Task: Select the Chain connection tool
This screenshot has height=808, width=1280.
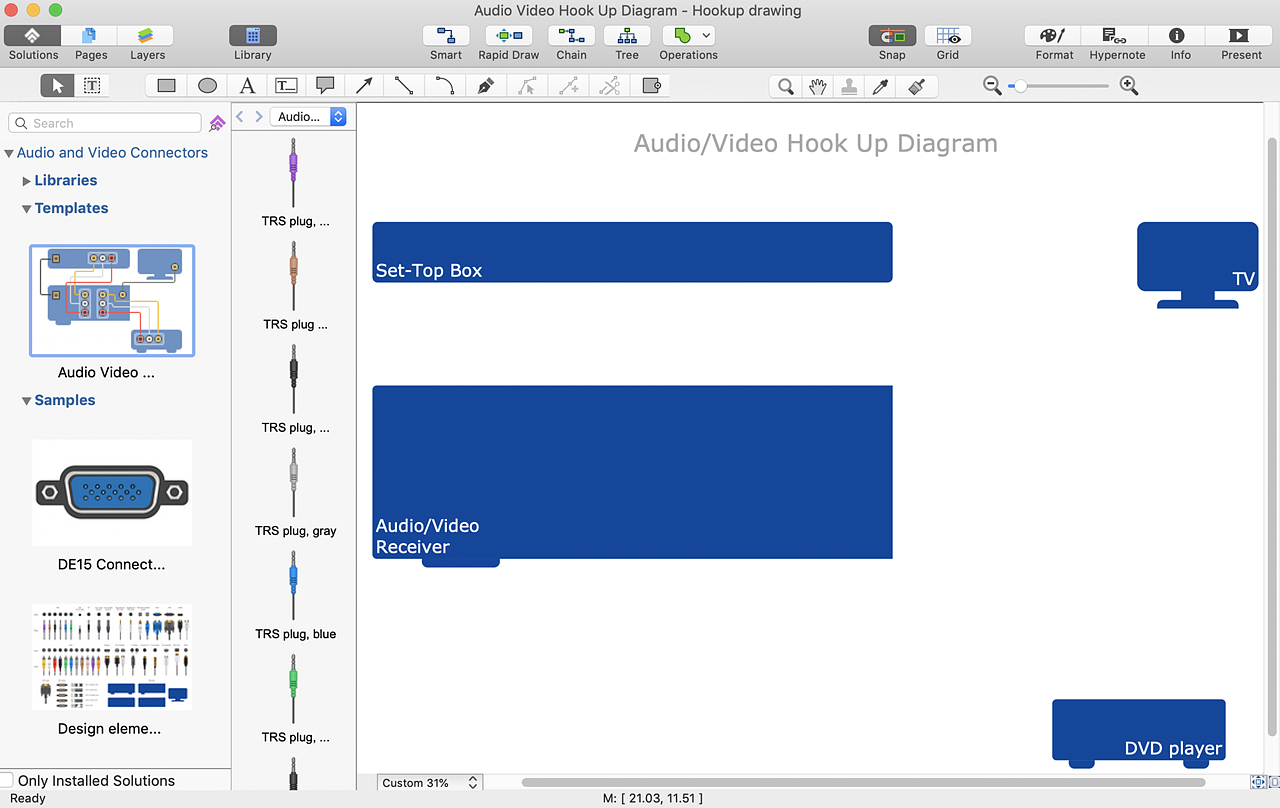Action: pyautogui.click(x=571, y=36)
